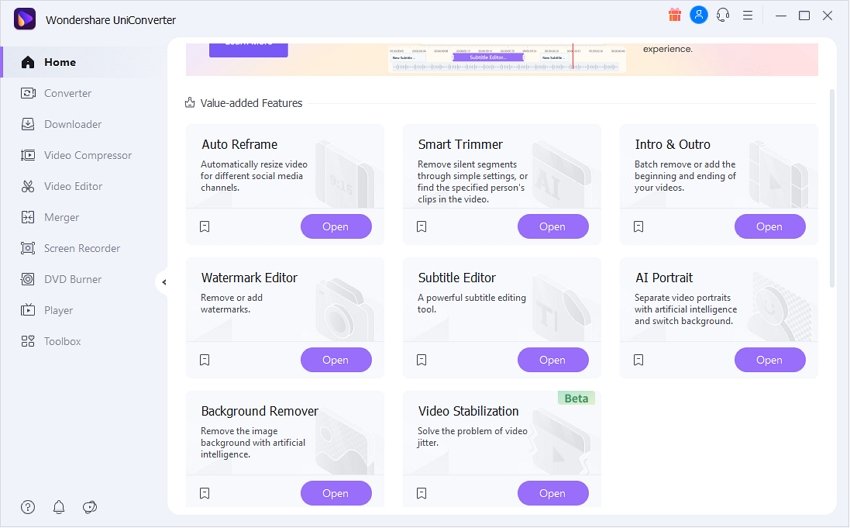The width and height of the screenshot is (850, 528).
Task: Toggle bookmark on Auto Reframe card
Action: [205, 227]
